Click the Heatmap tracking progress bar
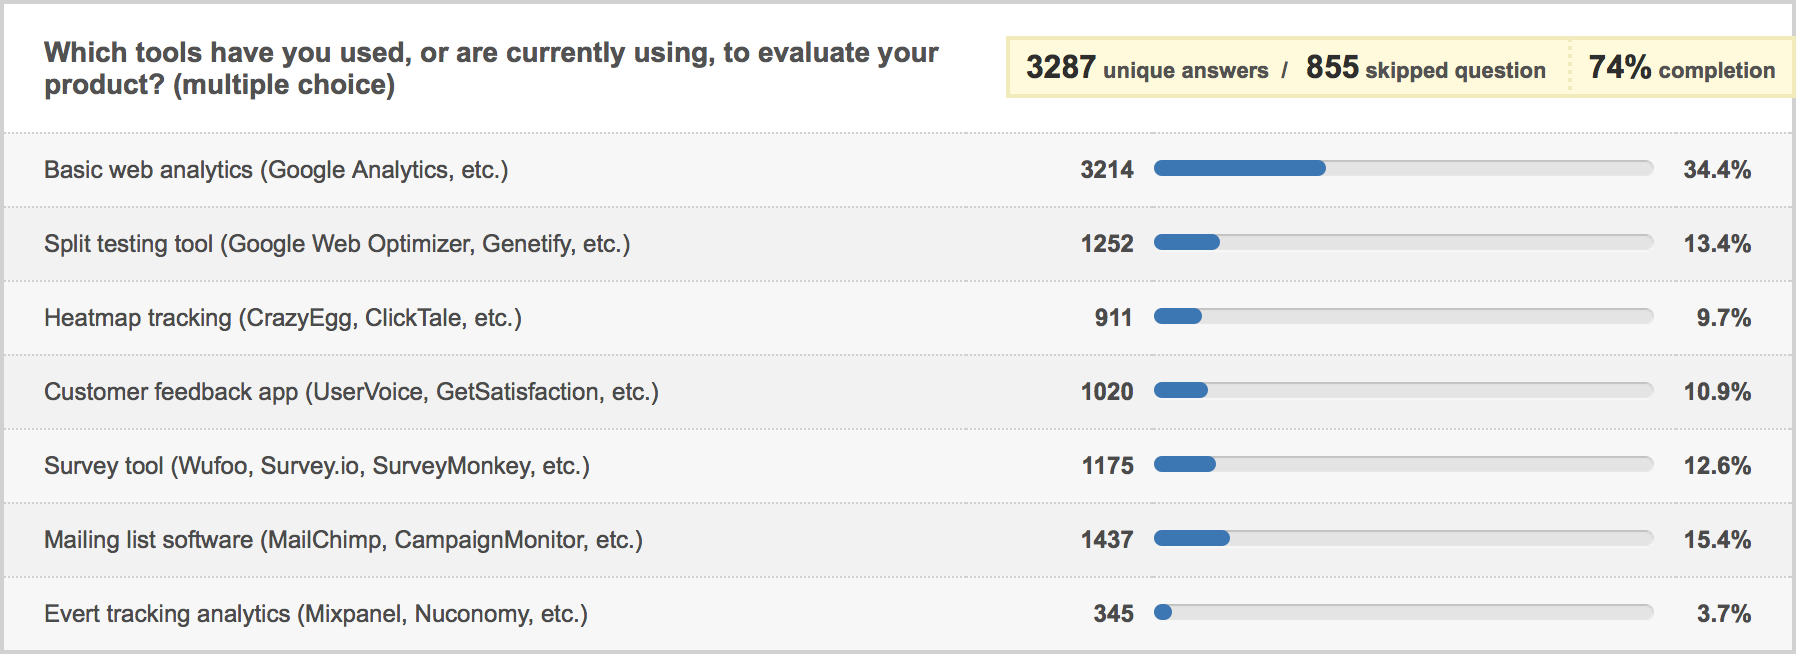Image resolution: width=1796 pixels, height=654 pixels. [x=1403, y=316]
